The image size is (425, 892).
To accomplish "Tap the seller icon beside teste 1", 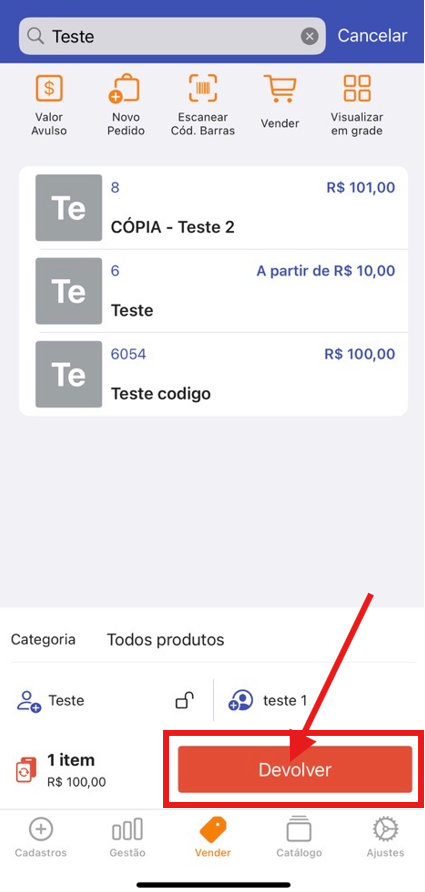I will click(241, 700).
